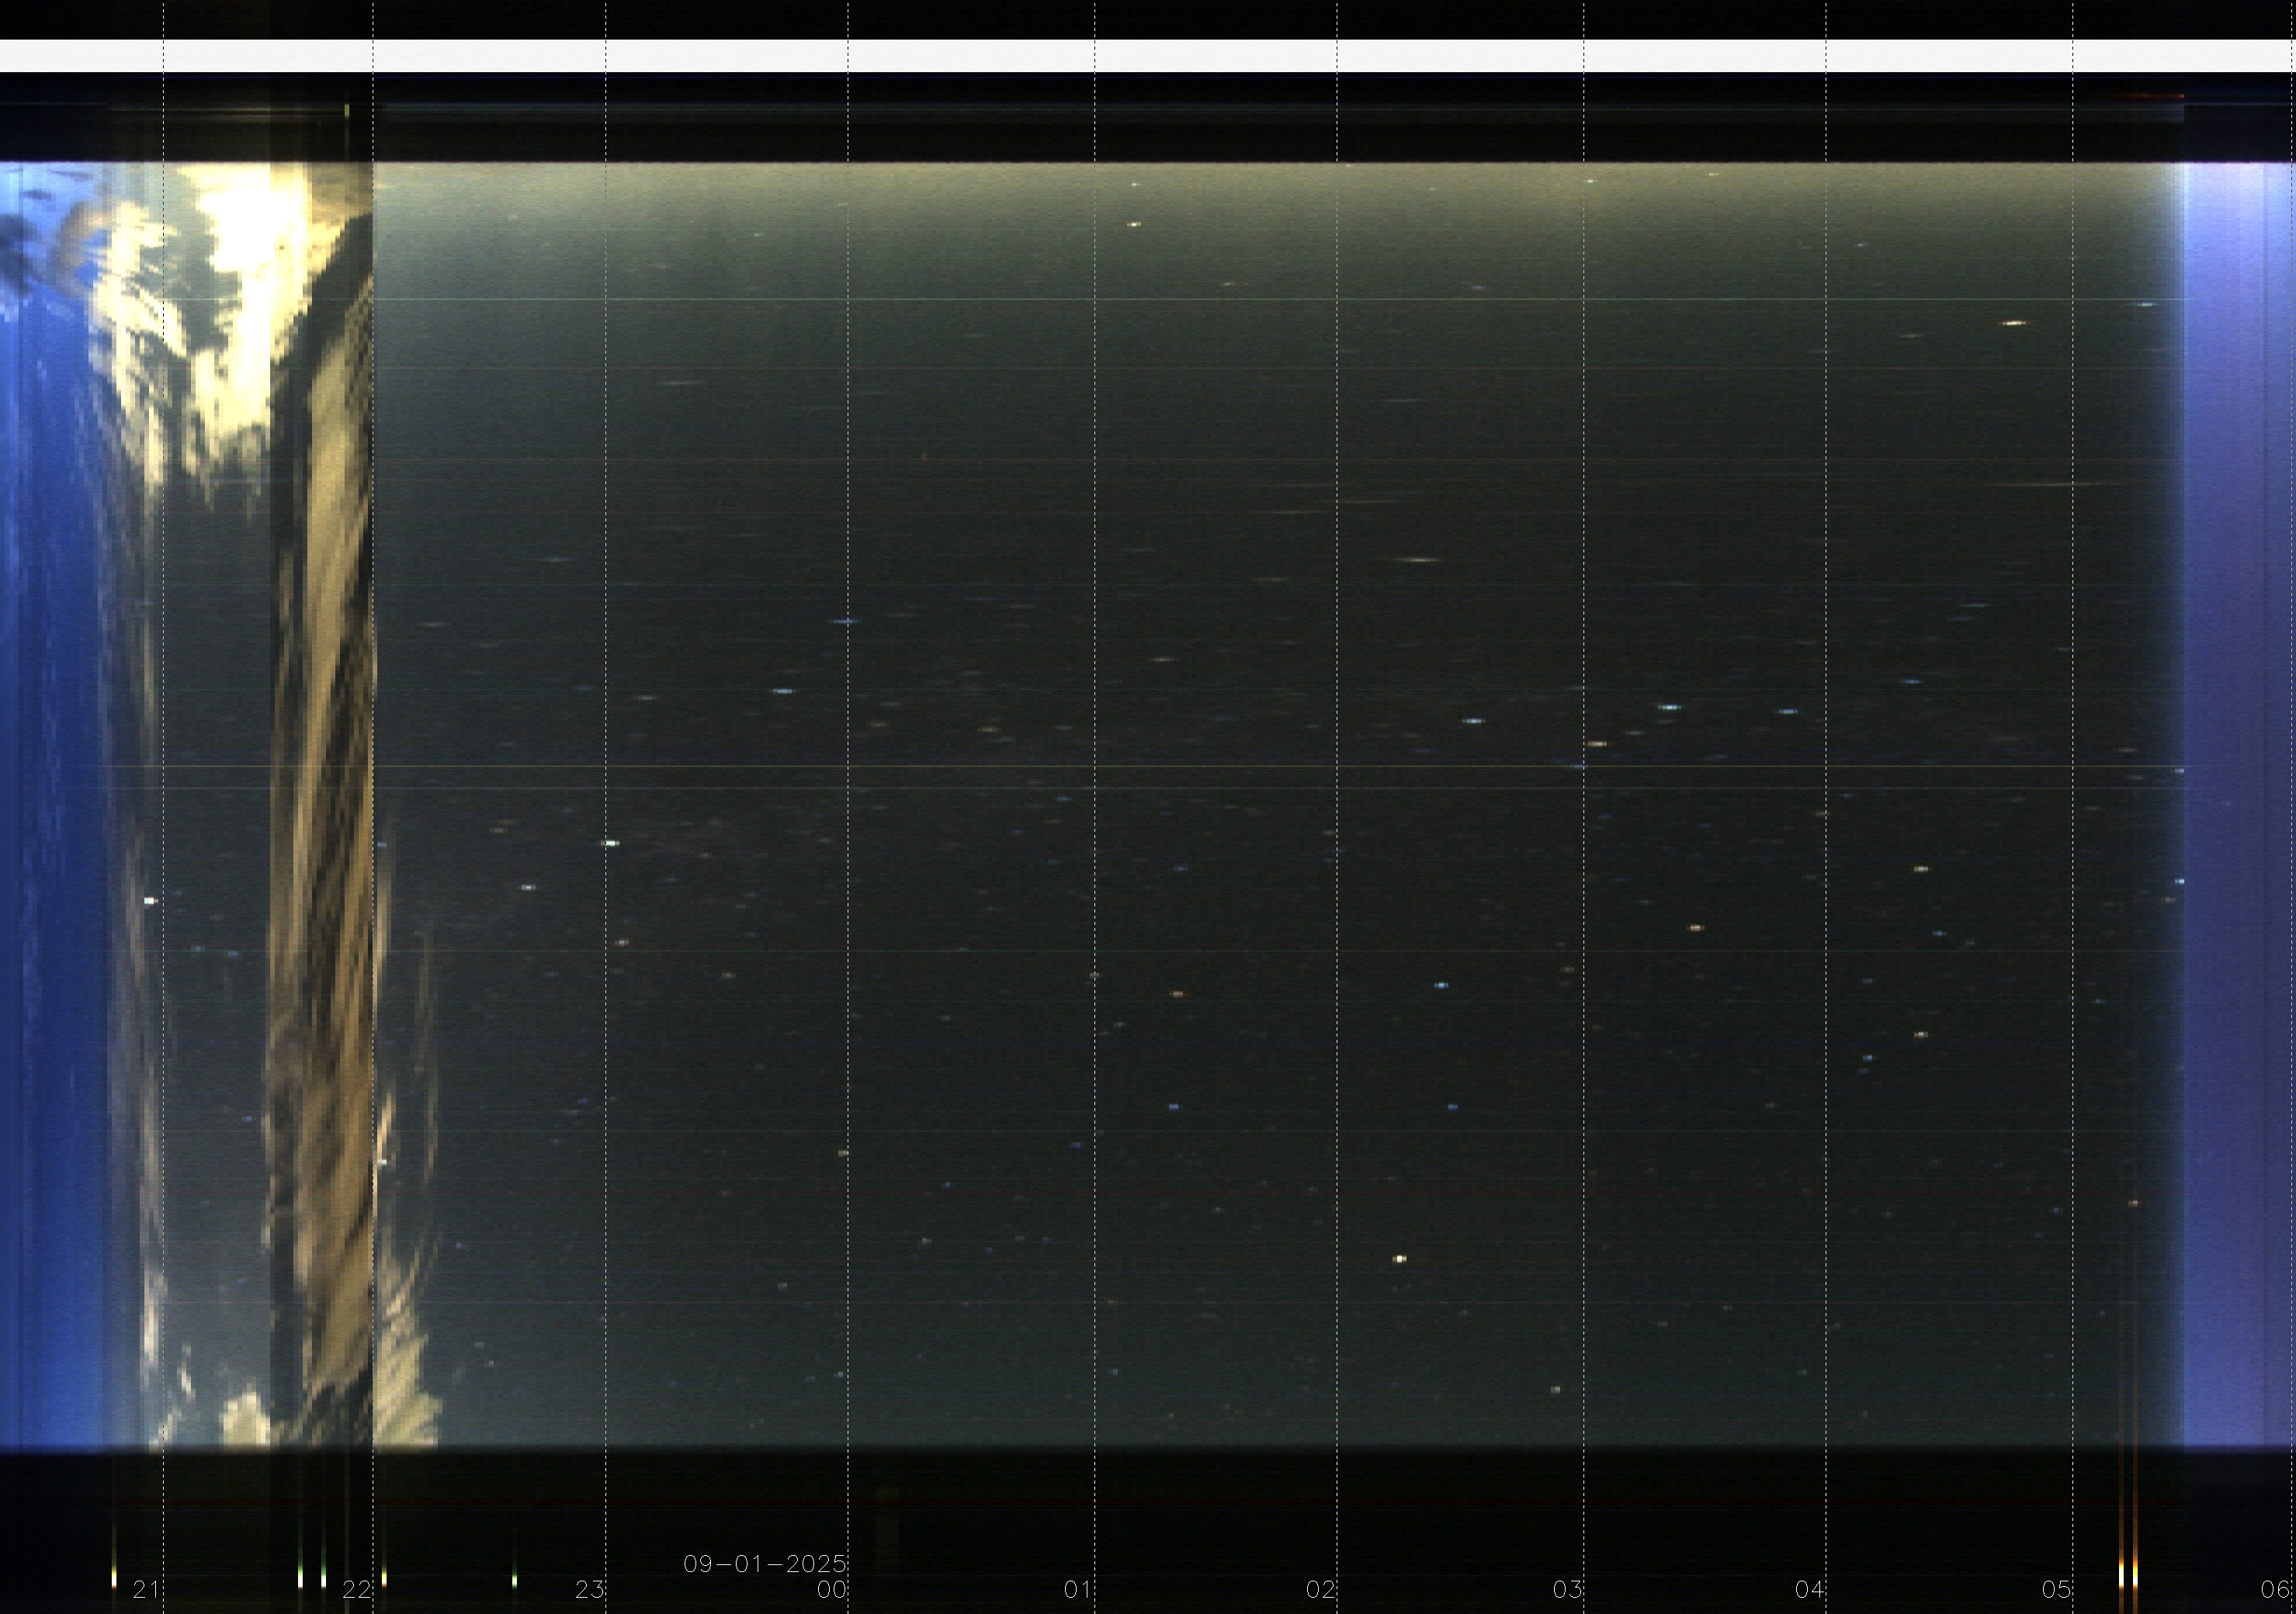Click the 21 hour label

pyautogui.click(x=146, y=1589)
